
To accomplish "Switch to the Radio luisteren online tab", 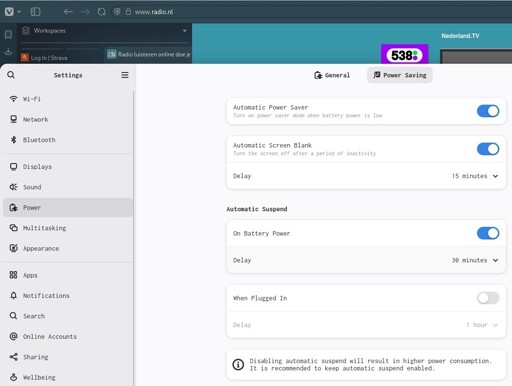I will pyautogui.click(x=149, y=54).
